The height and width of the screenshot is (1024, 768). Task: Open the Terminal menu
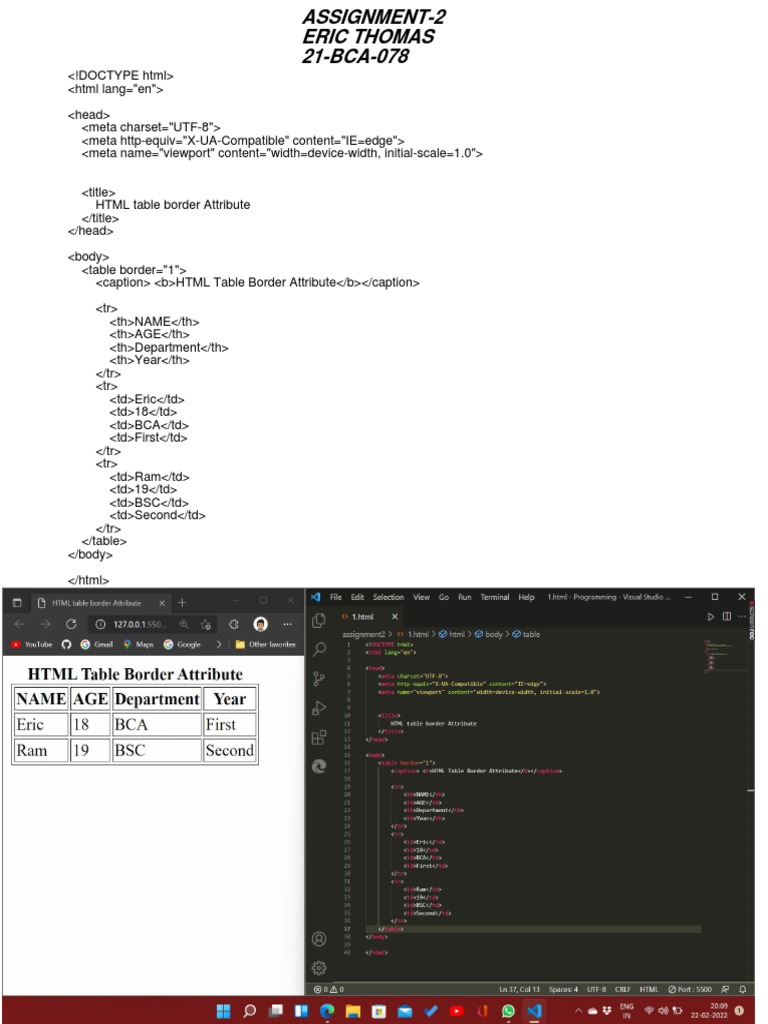tap(494, 597)
